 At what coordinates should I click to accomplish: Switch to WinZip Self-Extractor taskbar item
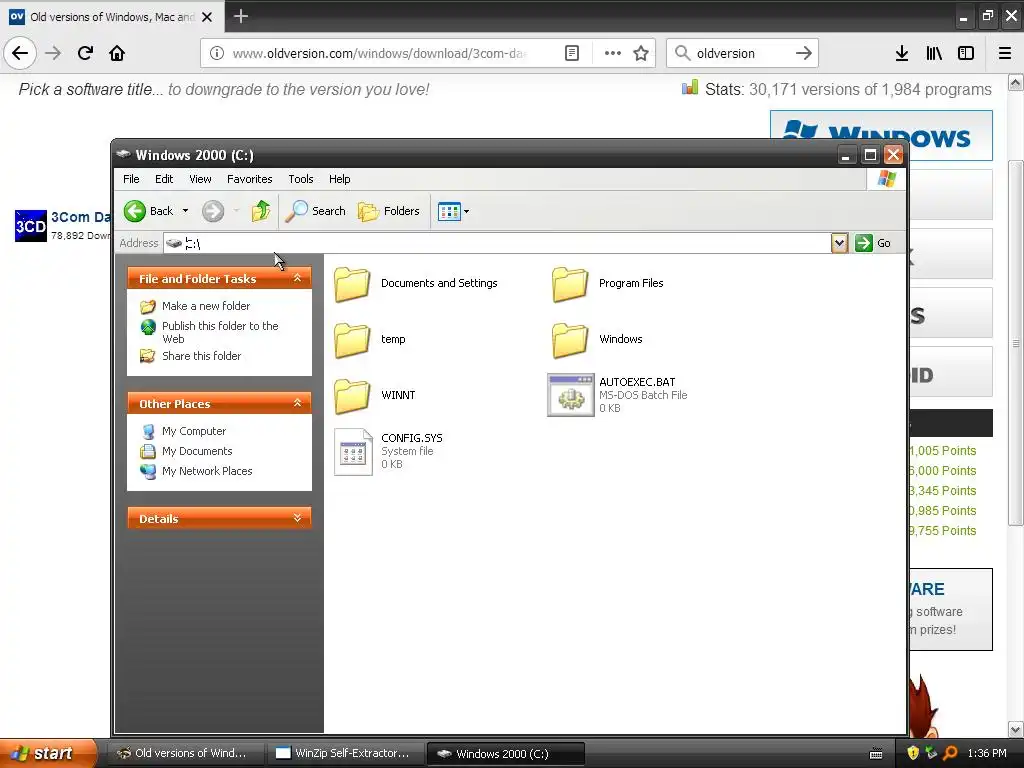coord(347,753)
